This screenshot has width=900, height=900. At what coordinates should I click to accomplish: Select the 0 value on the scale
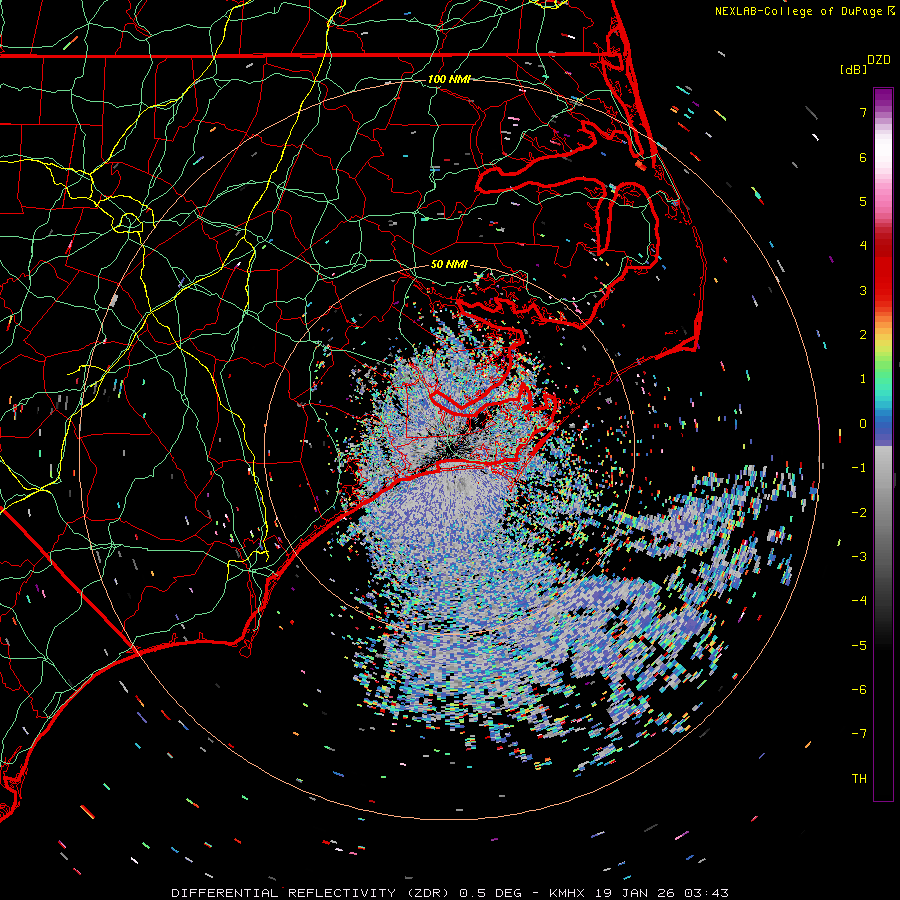[x=863, y=424]
